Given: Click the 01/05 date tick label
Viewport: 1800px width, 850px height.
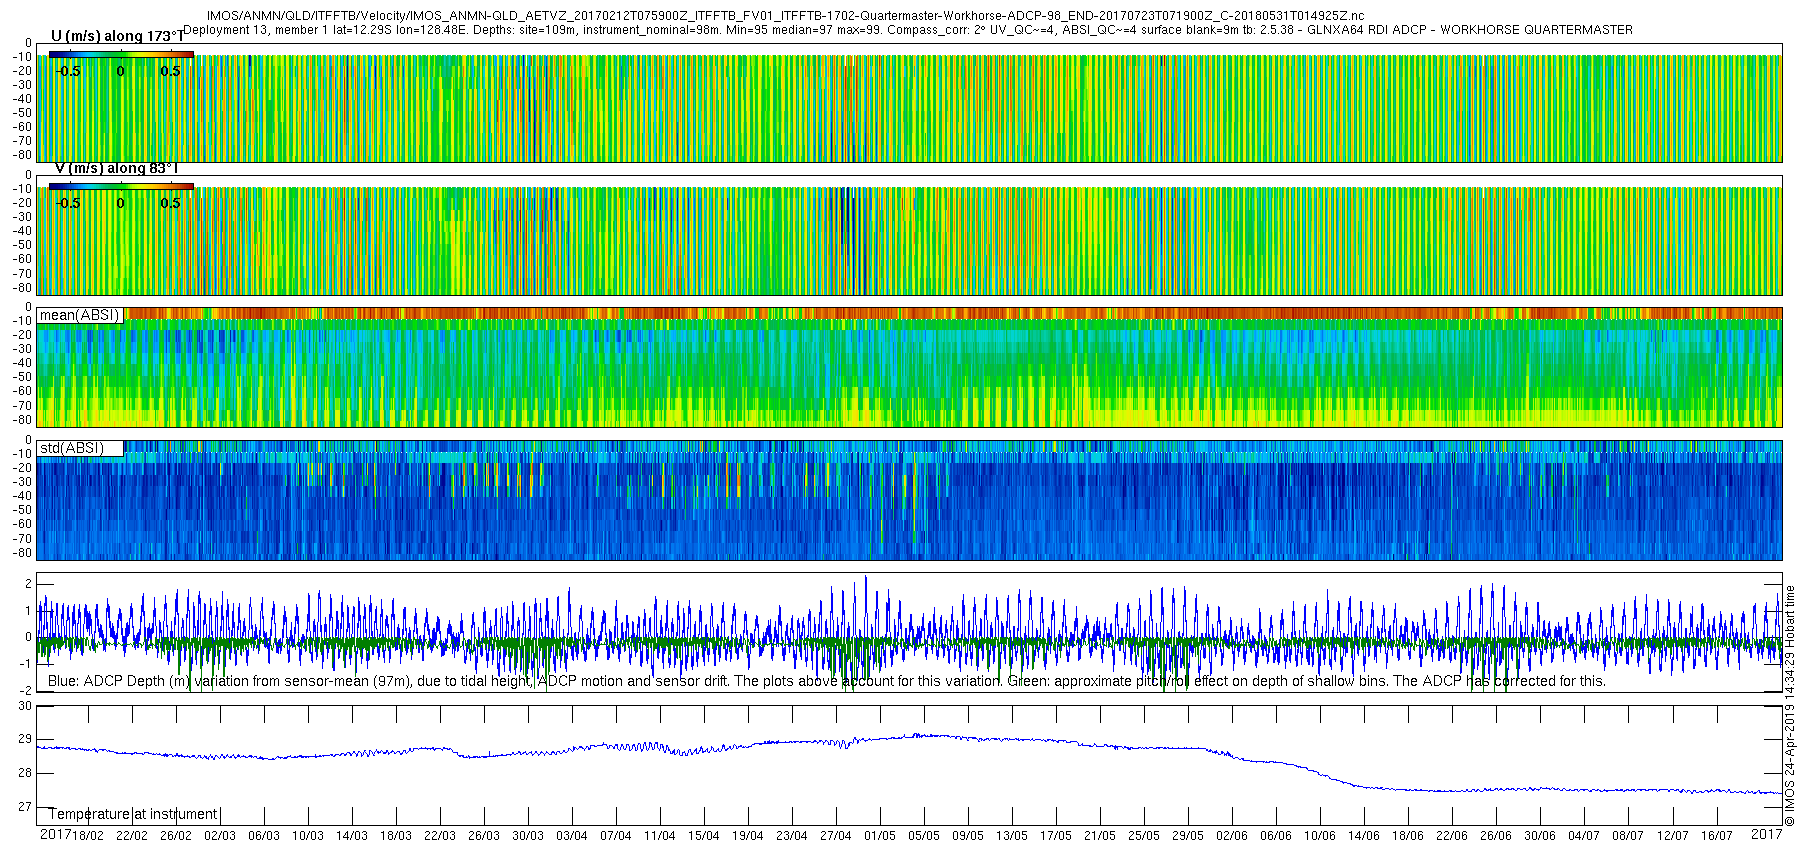Looking at the screenshot, I should click(x=880, y=836).
